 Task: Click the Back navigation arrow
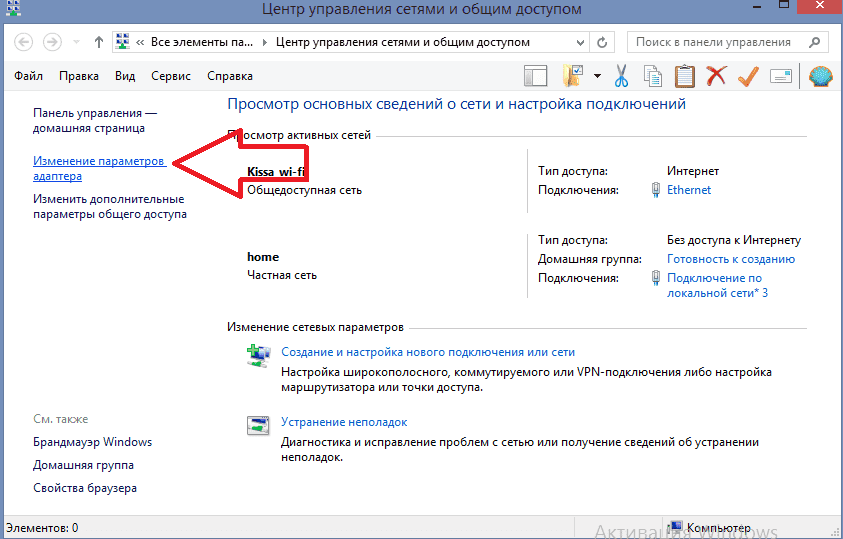(24, 42)
